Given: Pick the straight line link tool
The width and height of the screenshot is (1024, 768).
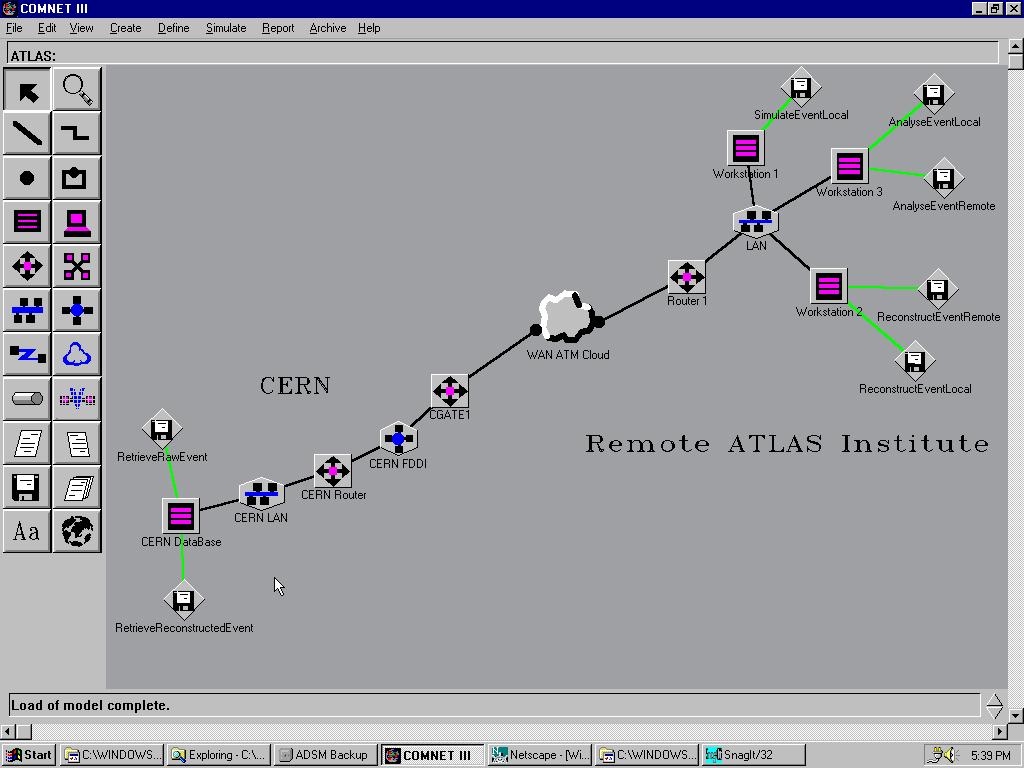Looking at the screenshot, I should pos(28,134).
